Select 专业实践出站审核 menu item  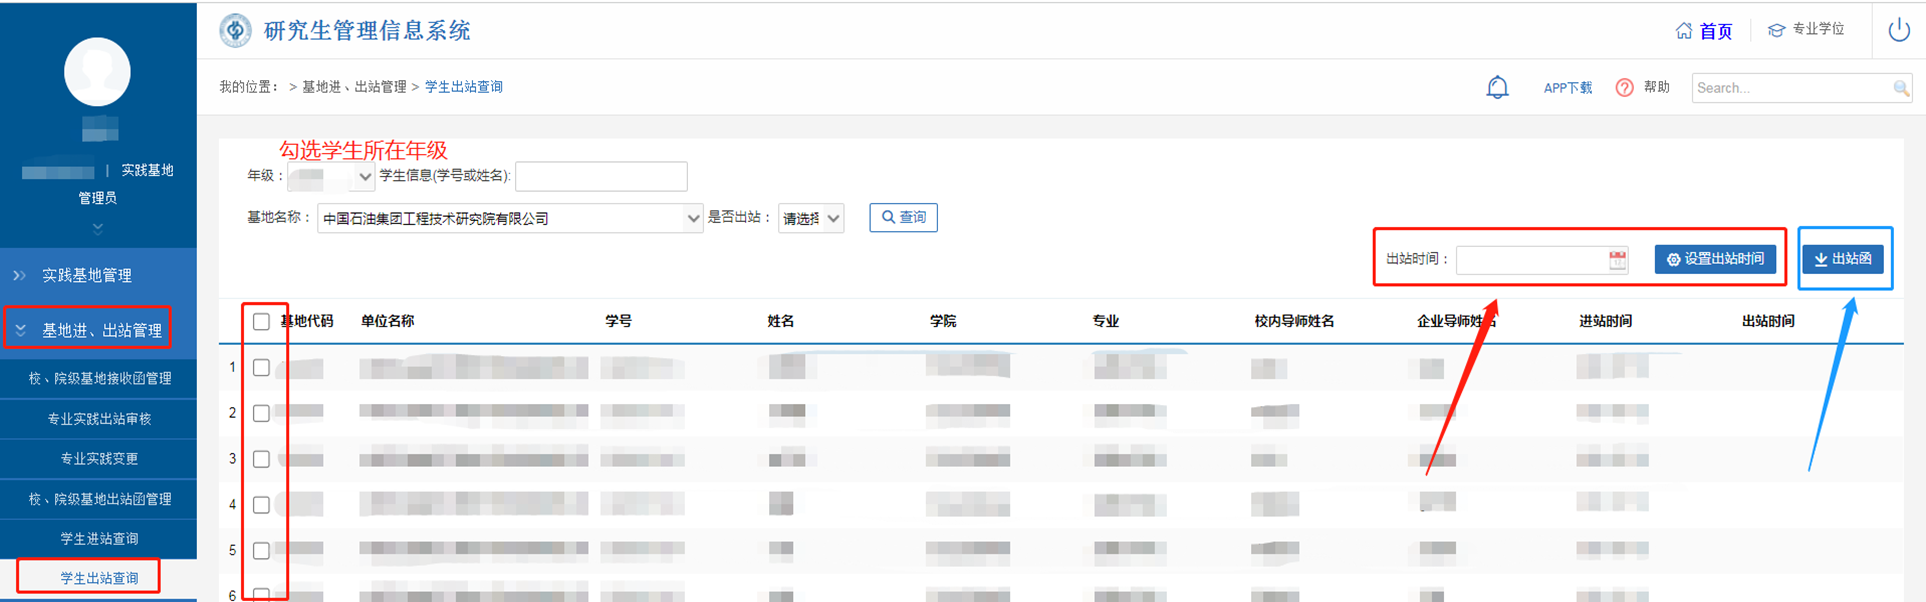click(x=99, y=419)
